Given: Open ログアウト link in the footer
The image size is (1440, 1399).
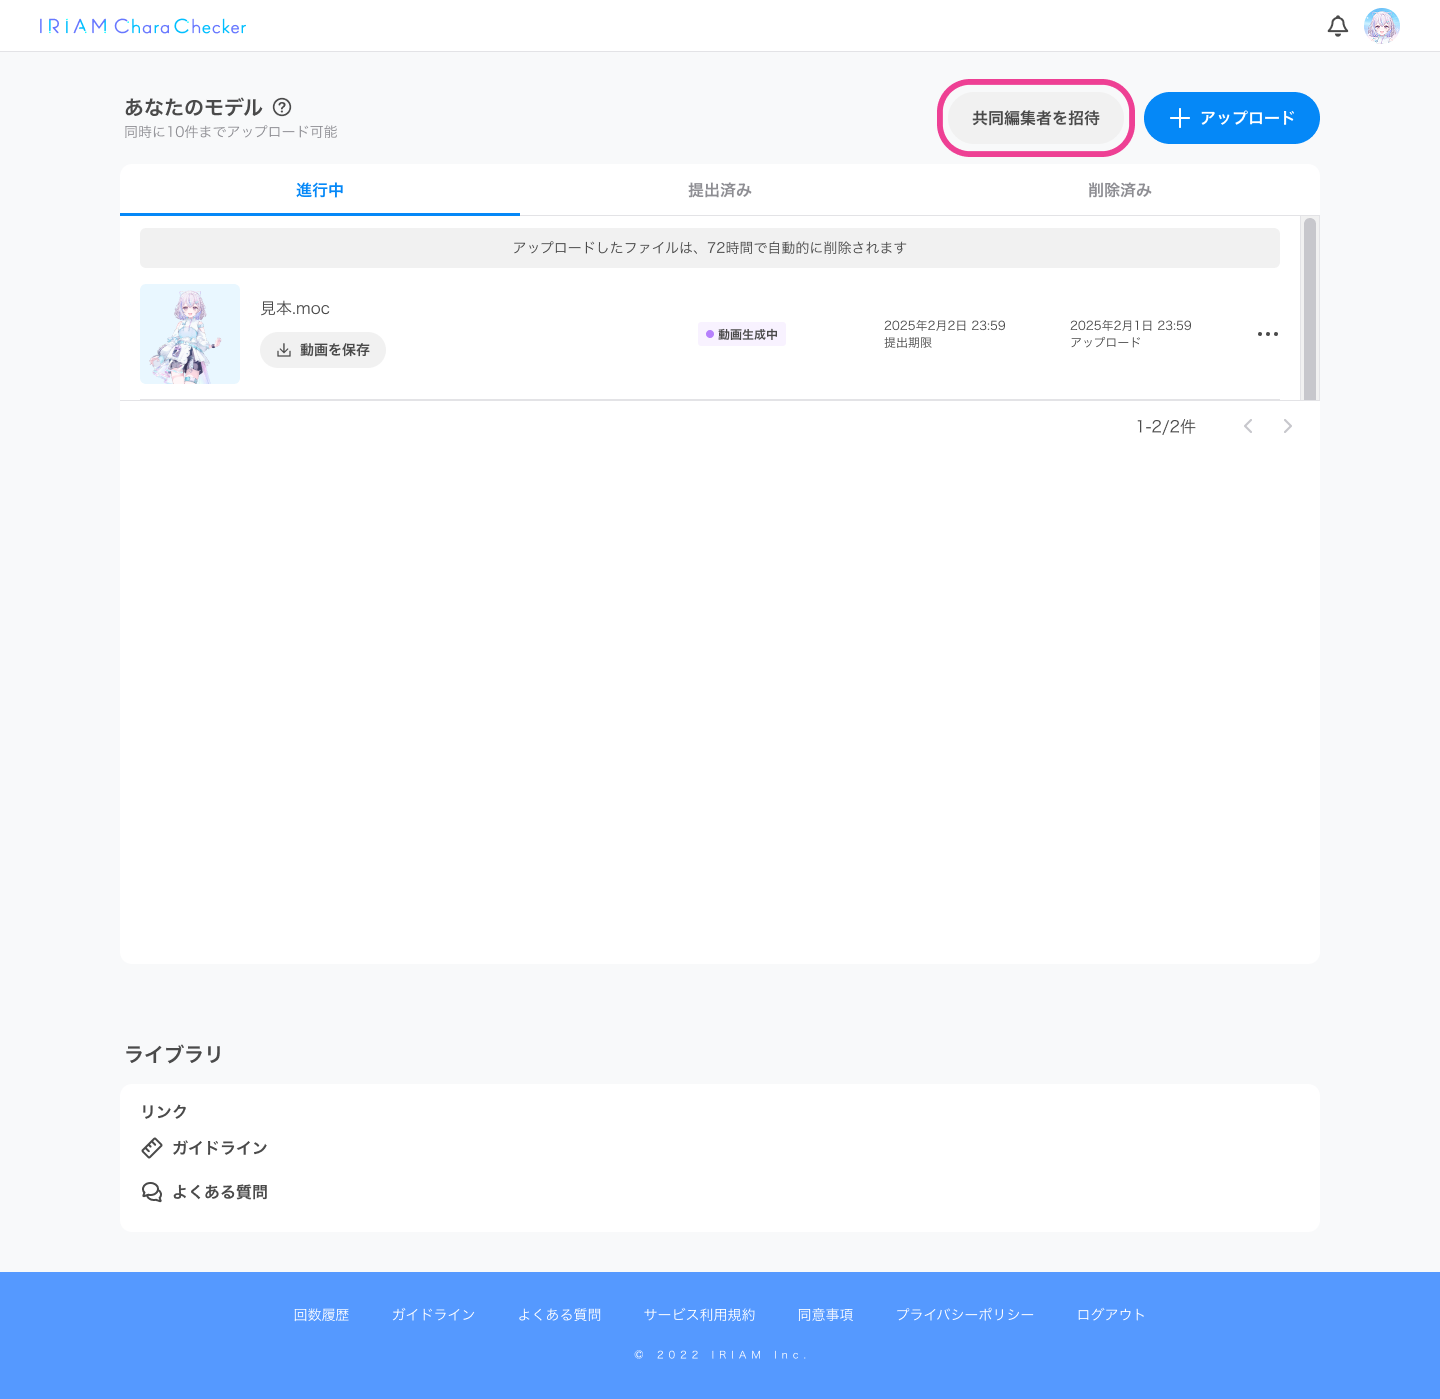Looking at the screenshot, I should 1111,1315.
